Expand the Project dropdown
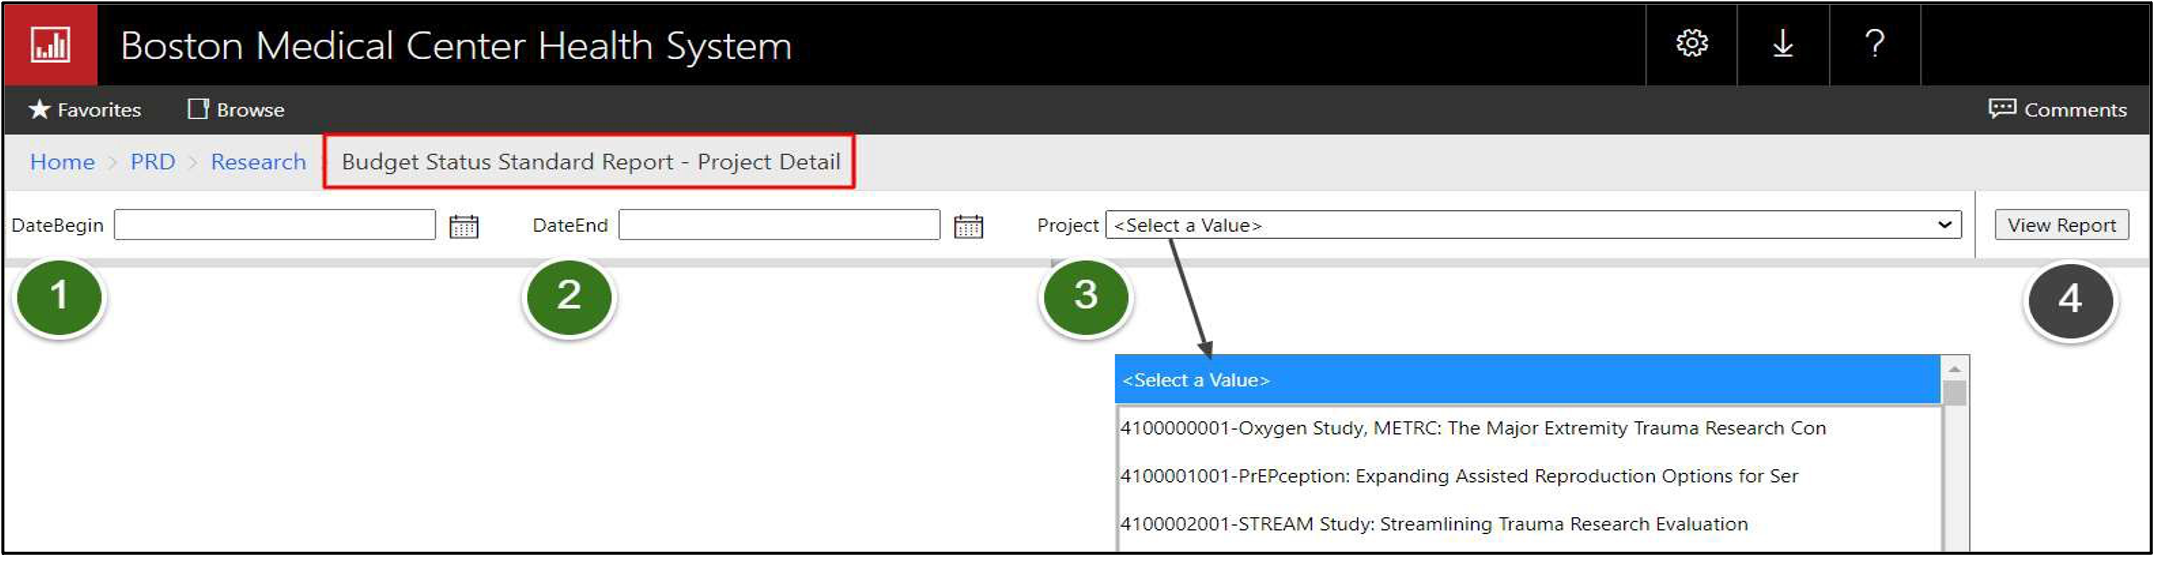 coord(1533,225)
